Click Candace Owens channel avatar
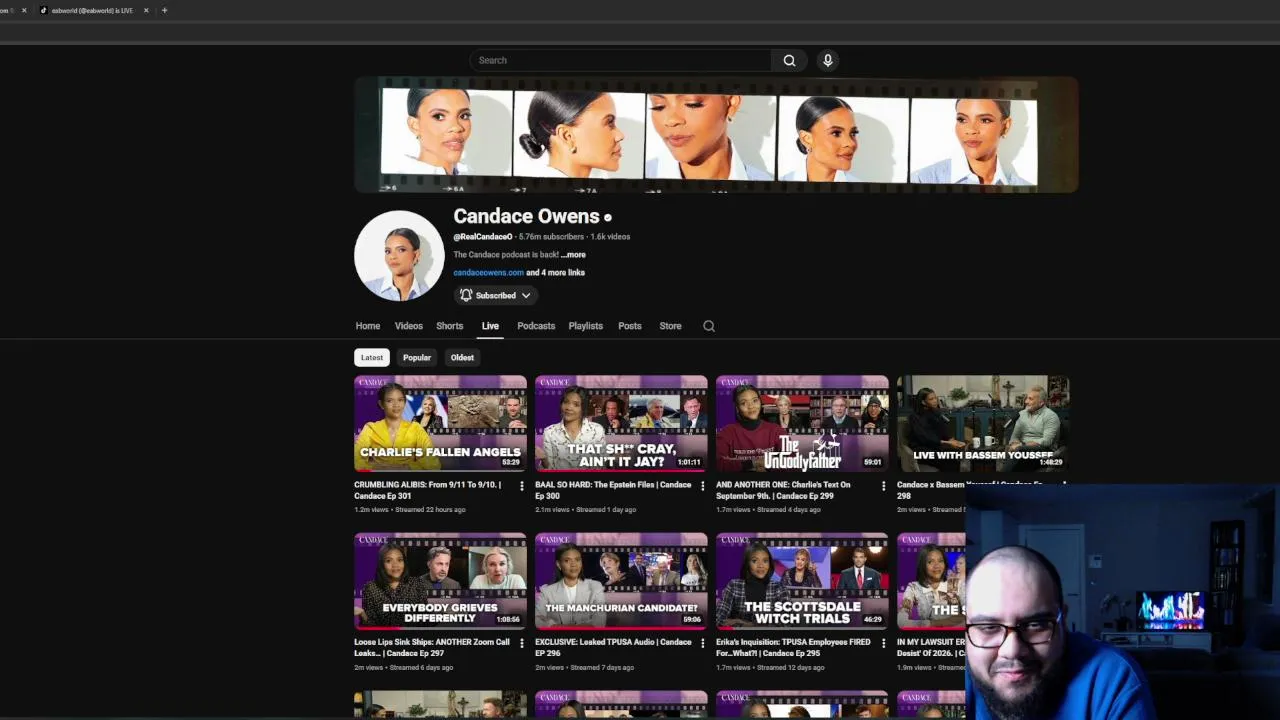The image size is (1280, 720). pyautogui.click(x=399, y=256)
